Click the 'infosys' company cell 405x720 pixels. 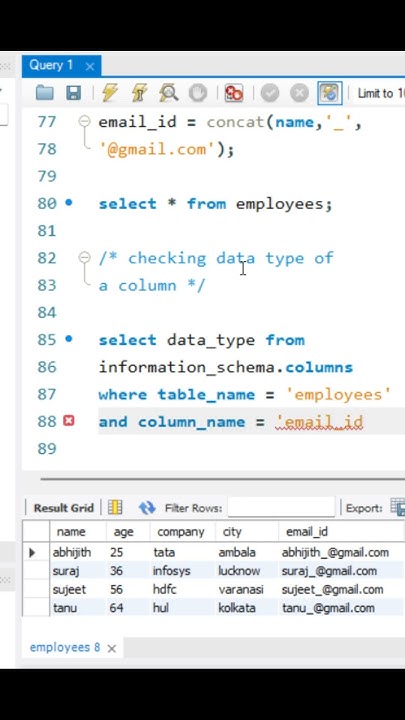pos(182,571)
